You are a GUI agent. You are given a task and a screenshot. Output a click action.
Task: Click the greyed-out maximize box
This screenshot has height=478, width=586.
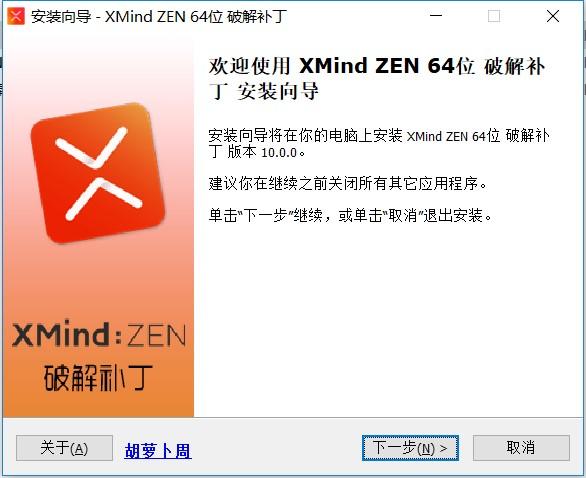[x=494, y=16]
